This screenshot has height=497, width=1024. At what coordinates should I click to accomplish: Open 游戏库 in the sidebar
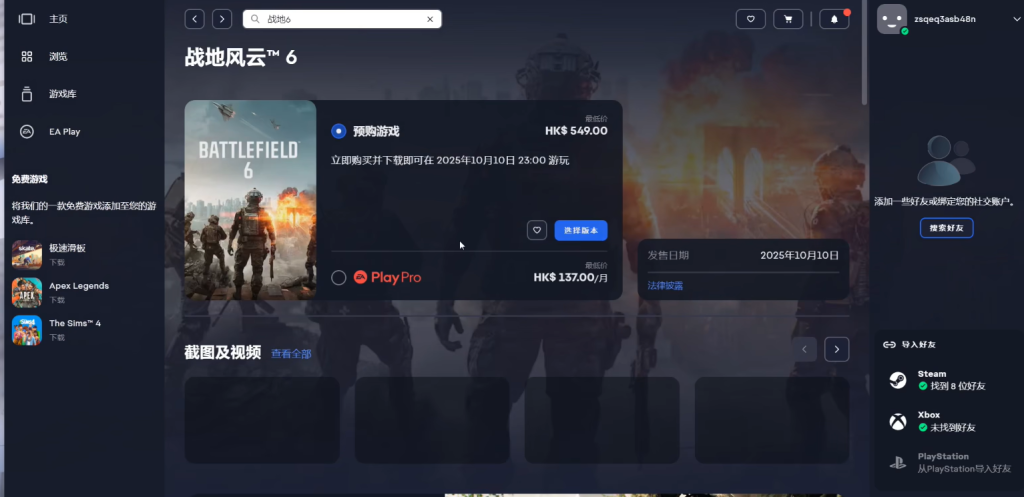[62, 94]
